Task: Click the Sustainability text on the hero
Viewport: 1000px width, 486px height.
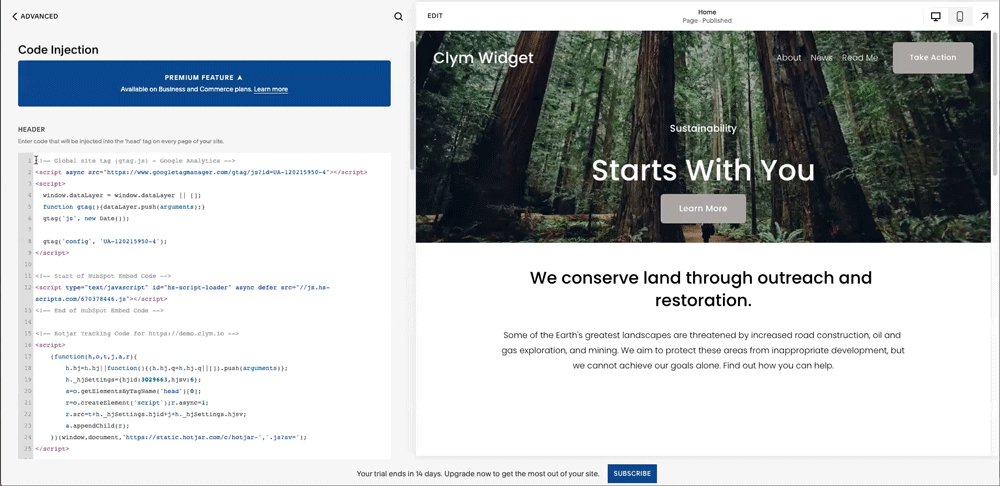Action: click(703, 128)
